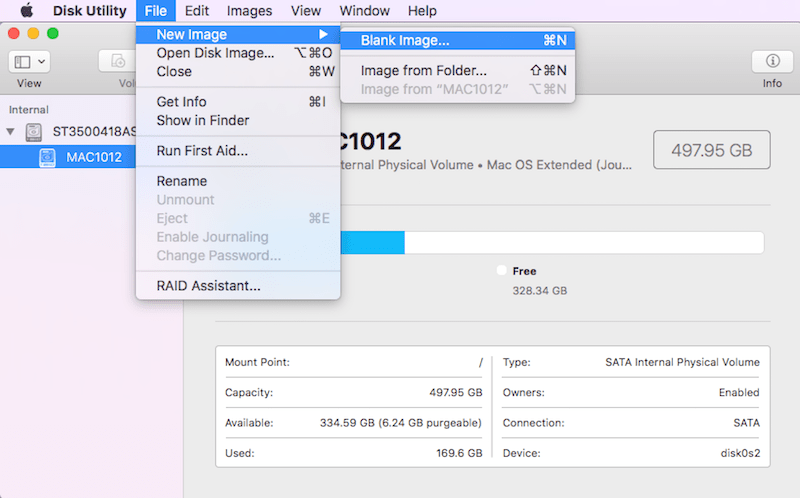Click the Capacity value 497.95 GB

tap(456, 392)
